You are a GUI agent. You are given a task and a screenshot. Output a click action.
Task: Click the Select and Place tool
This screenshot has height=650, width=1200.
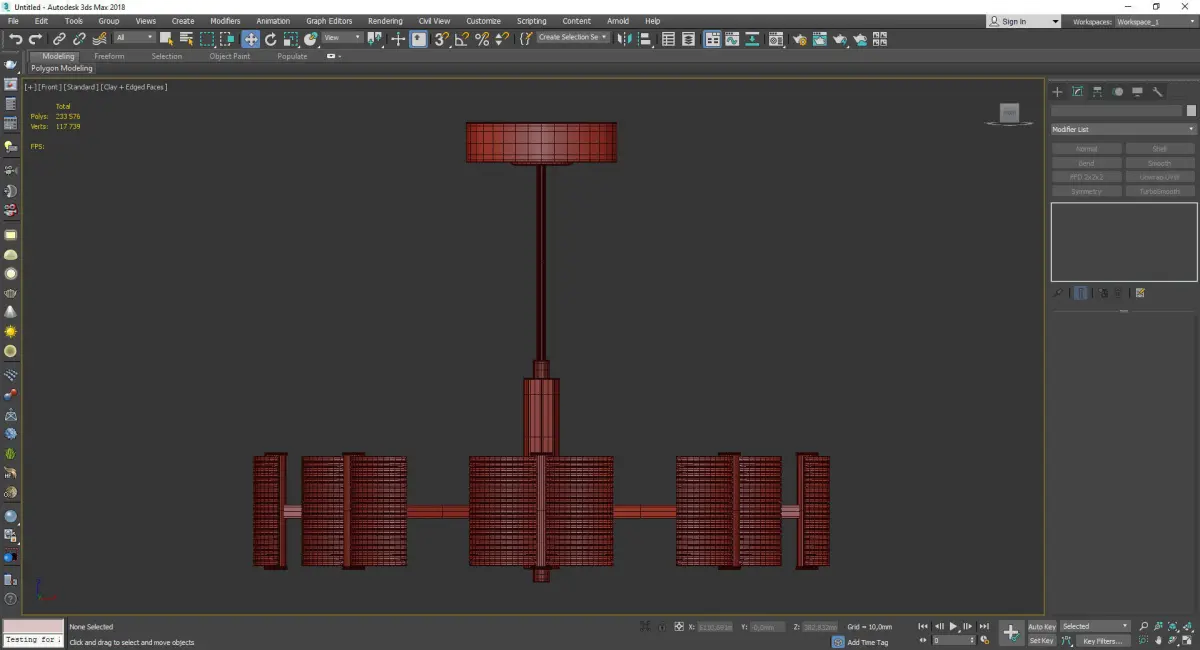tap(311, 39)
